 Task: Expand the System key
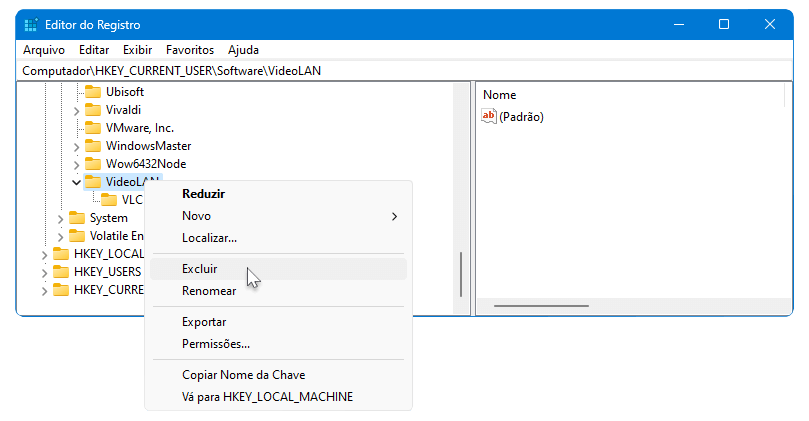coord(60,219)
